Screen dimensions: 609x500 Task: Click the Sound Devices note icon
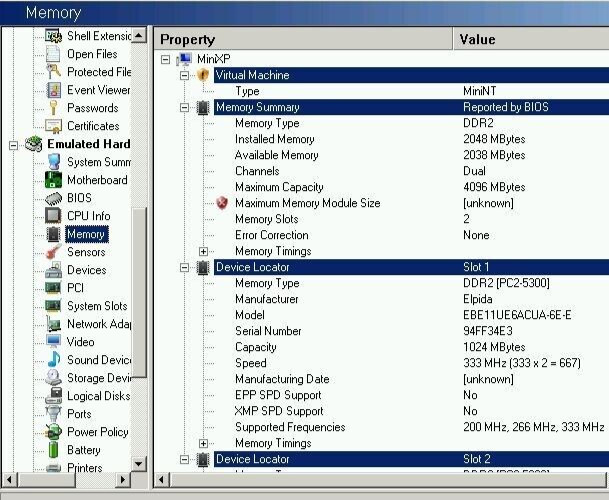[x=53, y=359]
